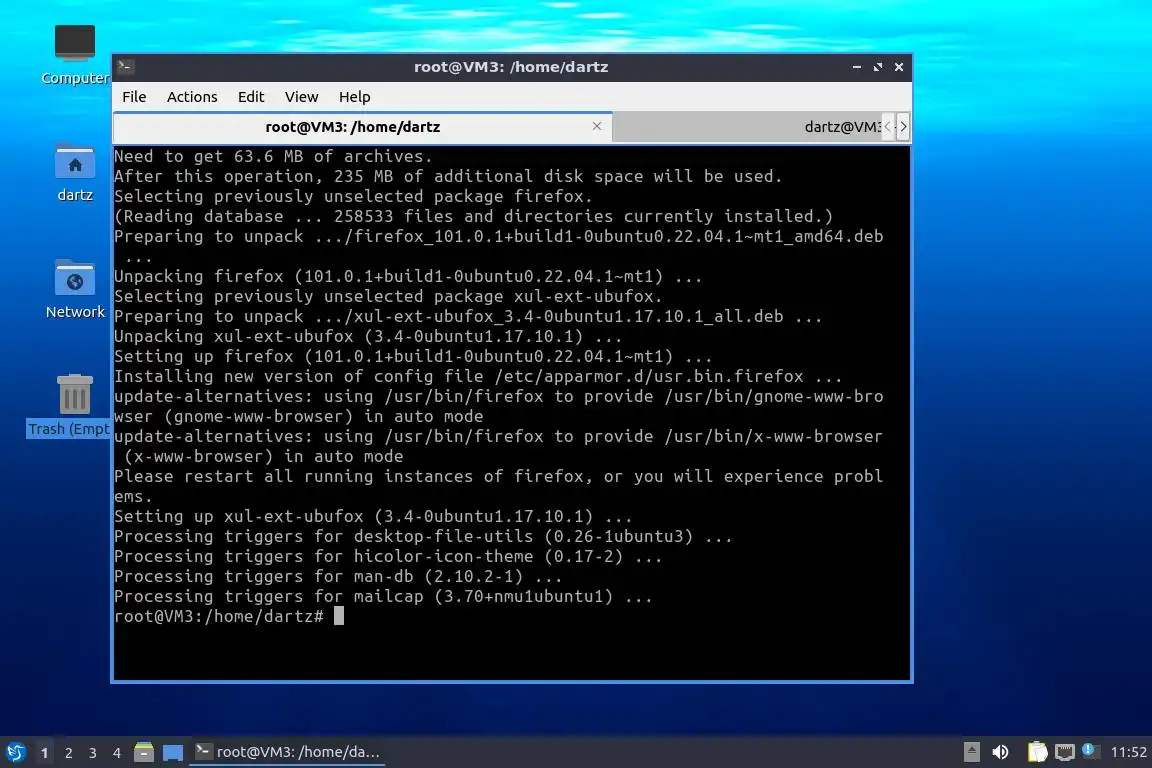The width and height of the screenshot is (1152, 768).
Task: Click the 'Installing new version of config file' line
Action: 478,376
